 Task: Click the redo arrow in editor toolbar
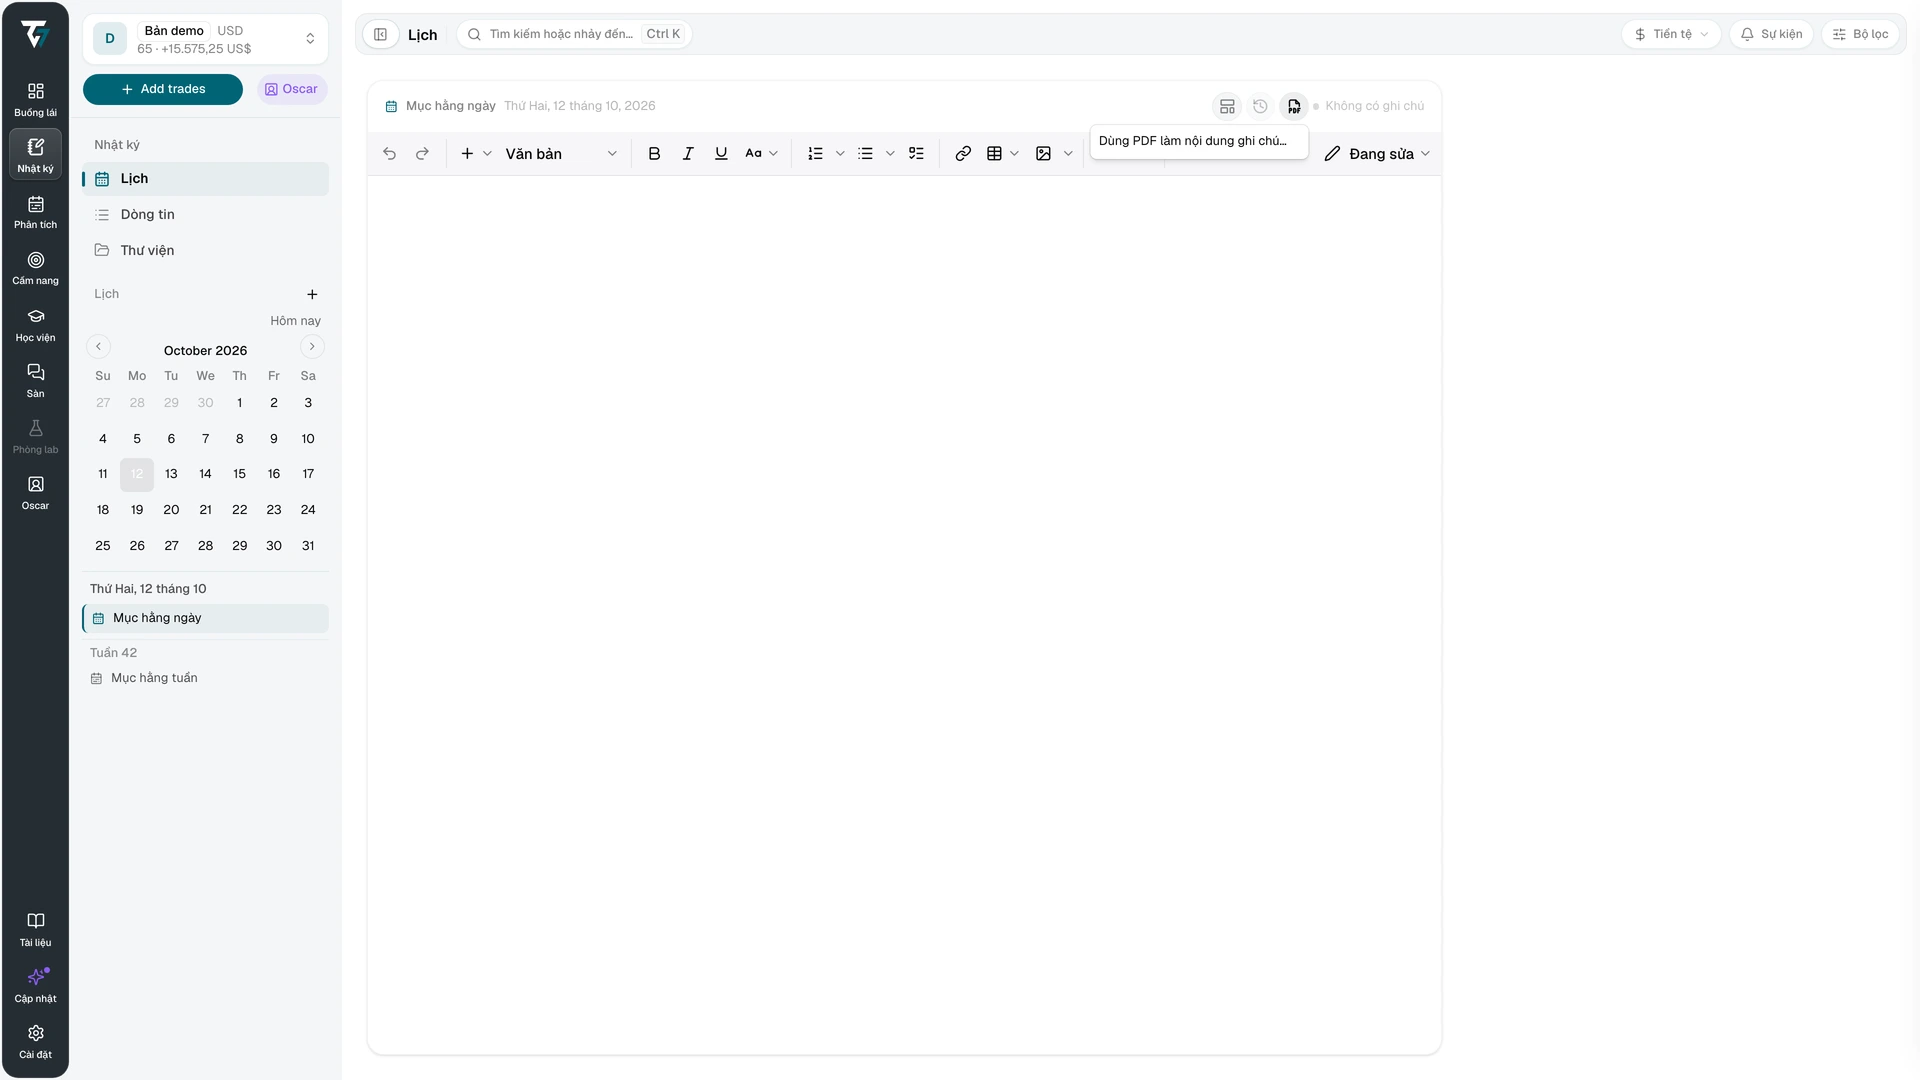click(422, 153)
